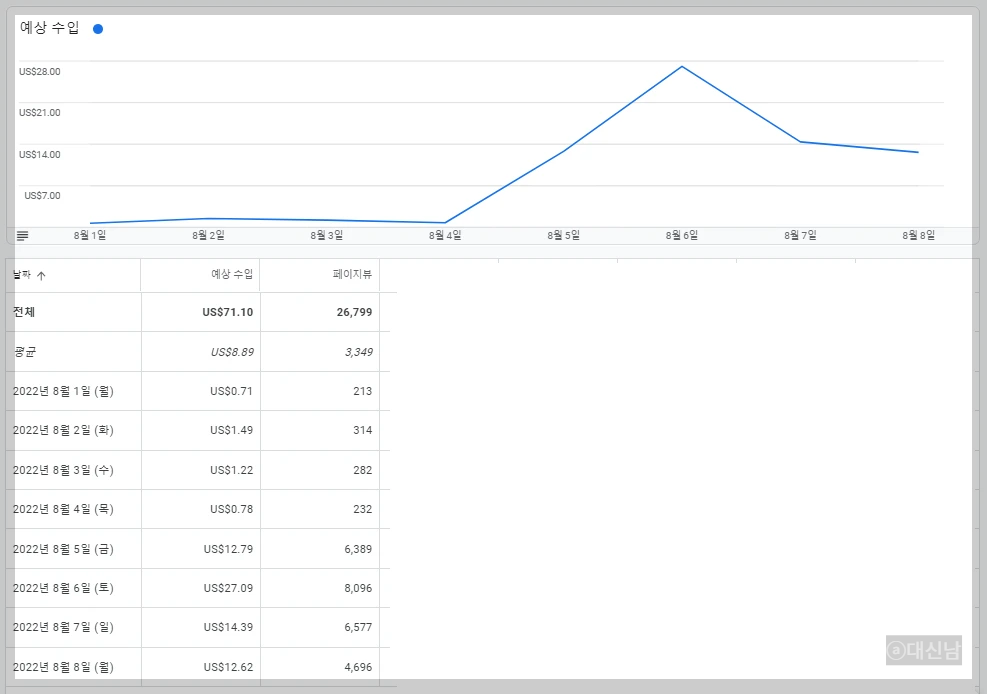Select total revenue US$71.10
Image resolution: width=987 pixels, height=694 pixels.
coord(227,312)
